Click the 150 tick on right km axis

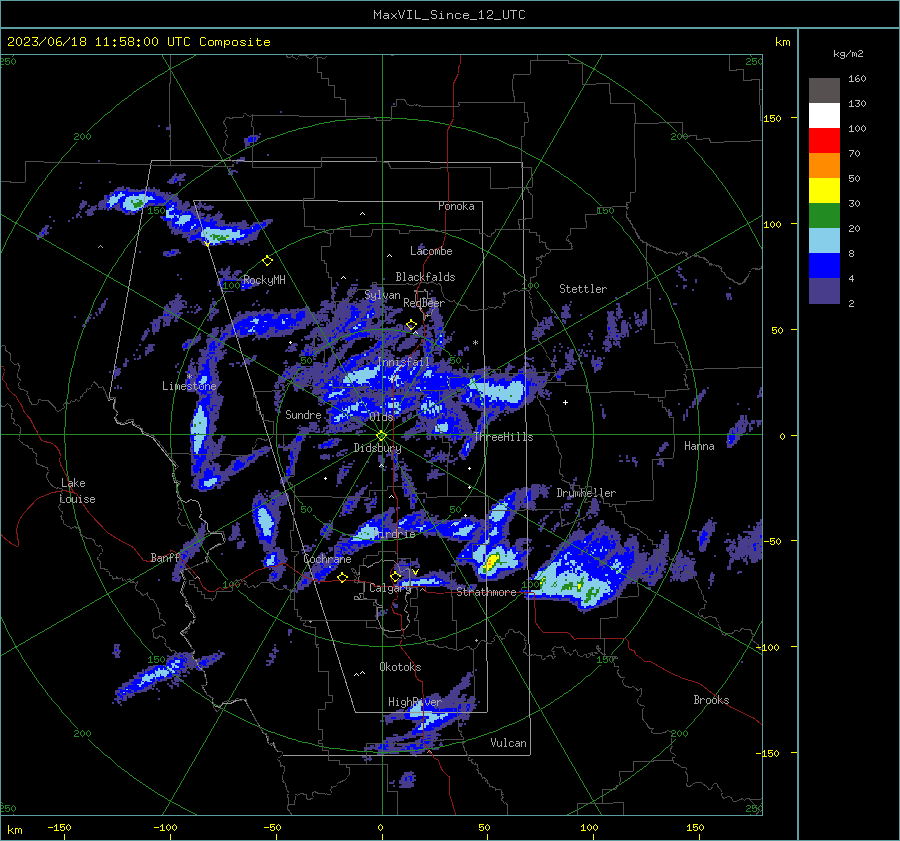click(773, 118)
